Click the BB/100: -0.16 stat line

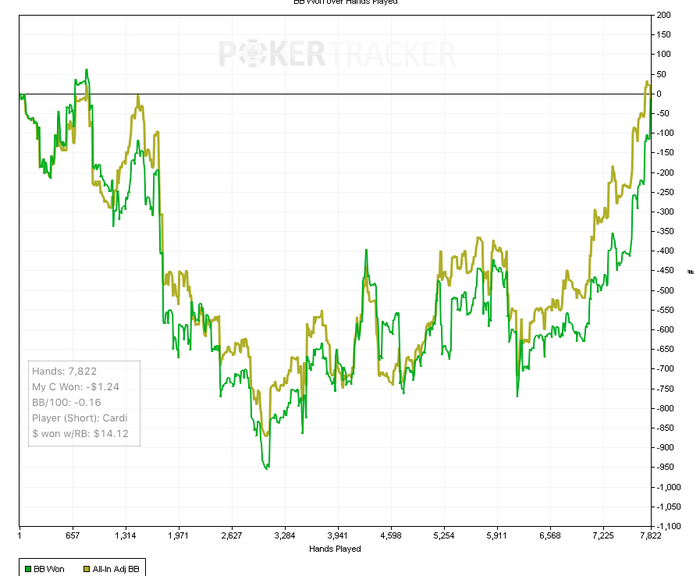pos(67,403)
